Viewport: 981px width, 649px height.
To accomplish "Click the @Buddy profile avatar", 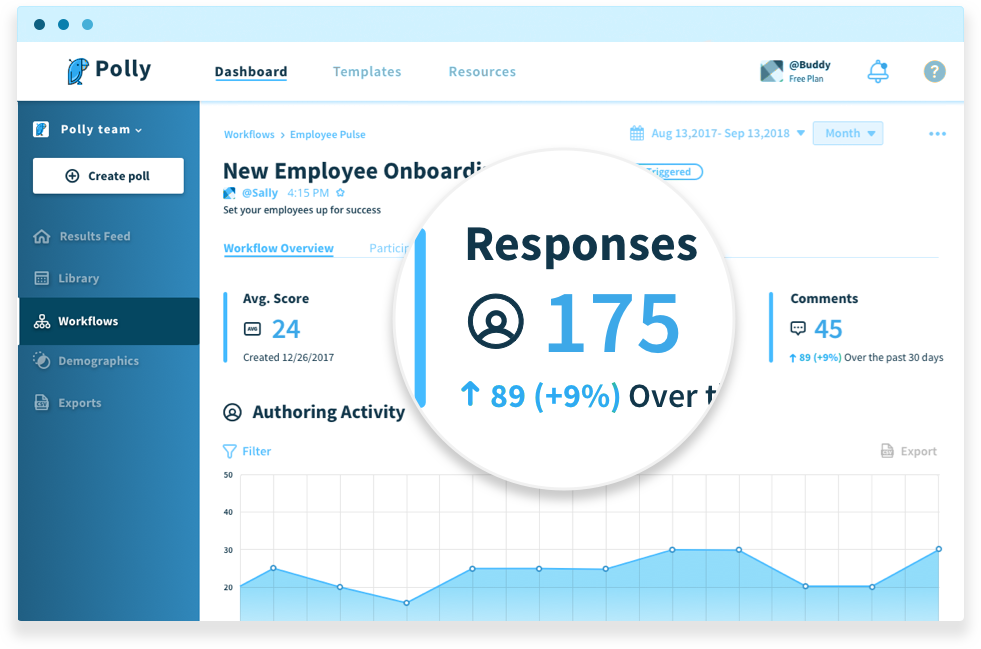I will point(771,71).
